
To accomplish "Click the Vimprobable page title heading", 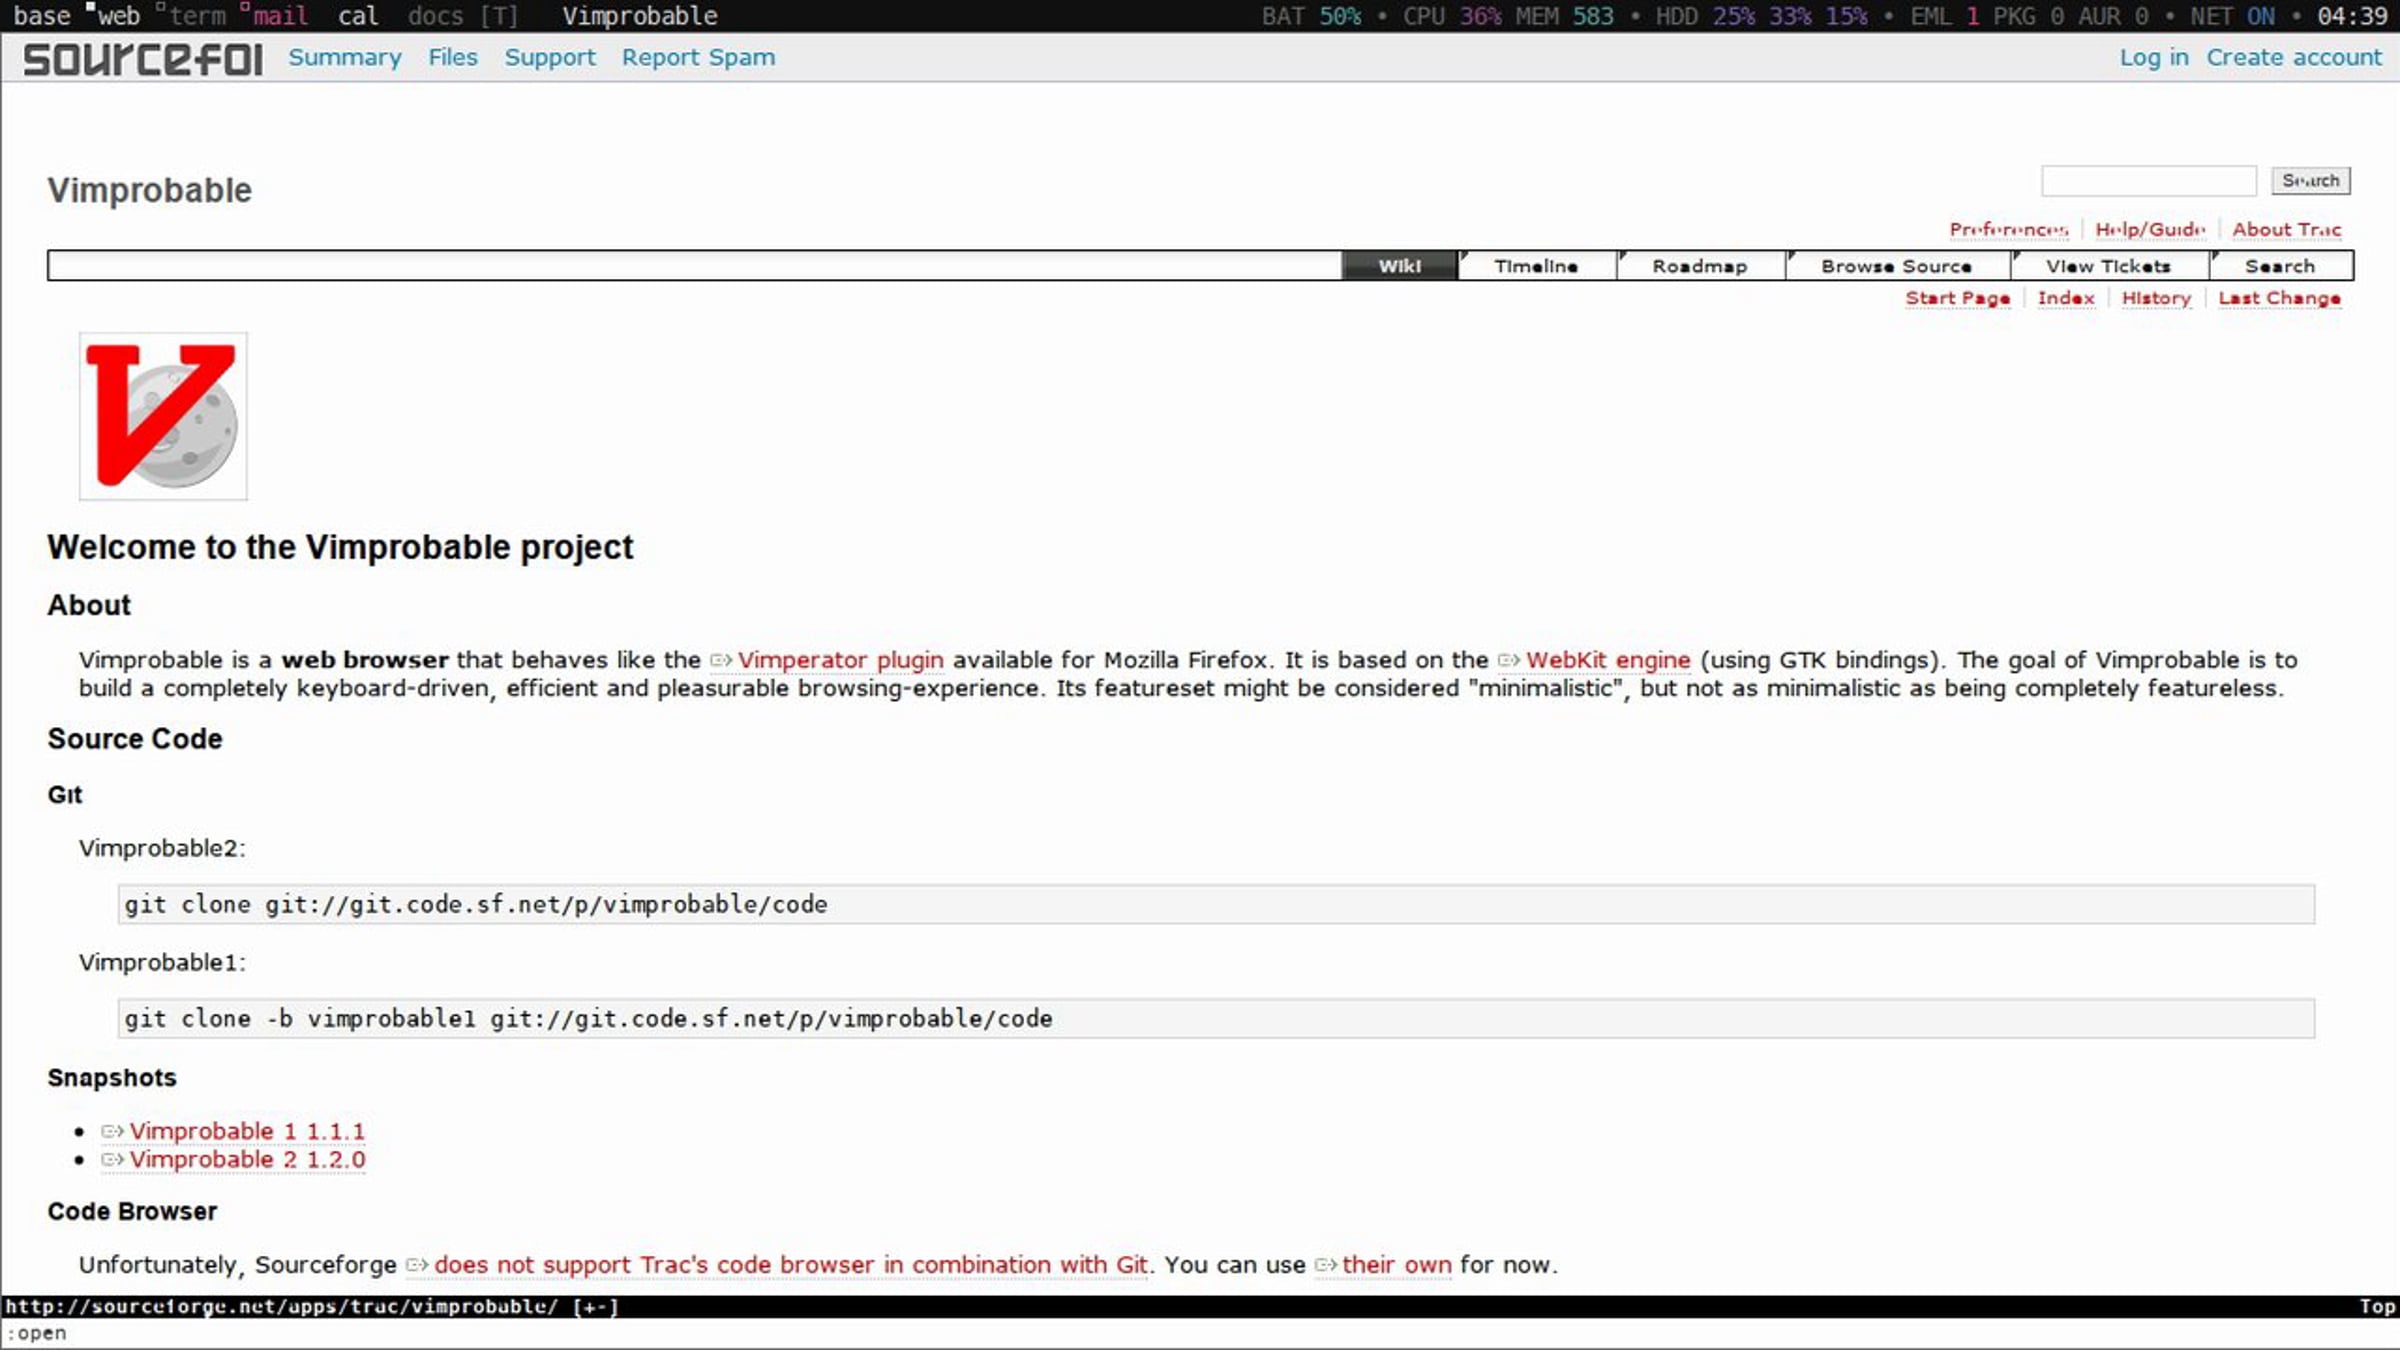I will coord(150,190).
